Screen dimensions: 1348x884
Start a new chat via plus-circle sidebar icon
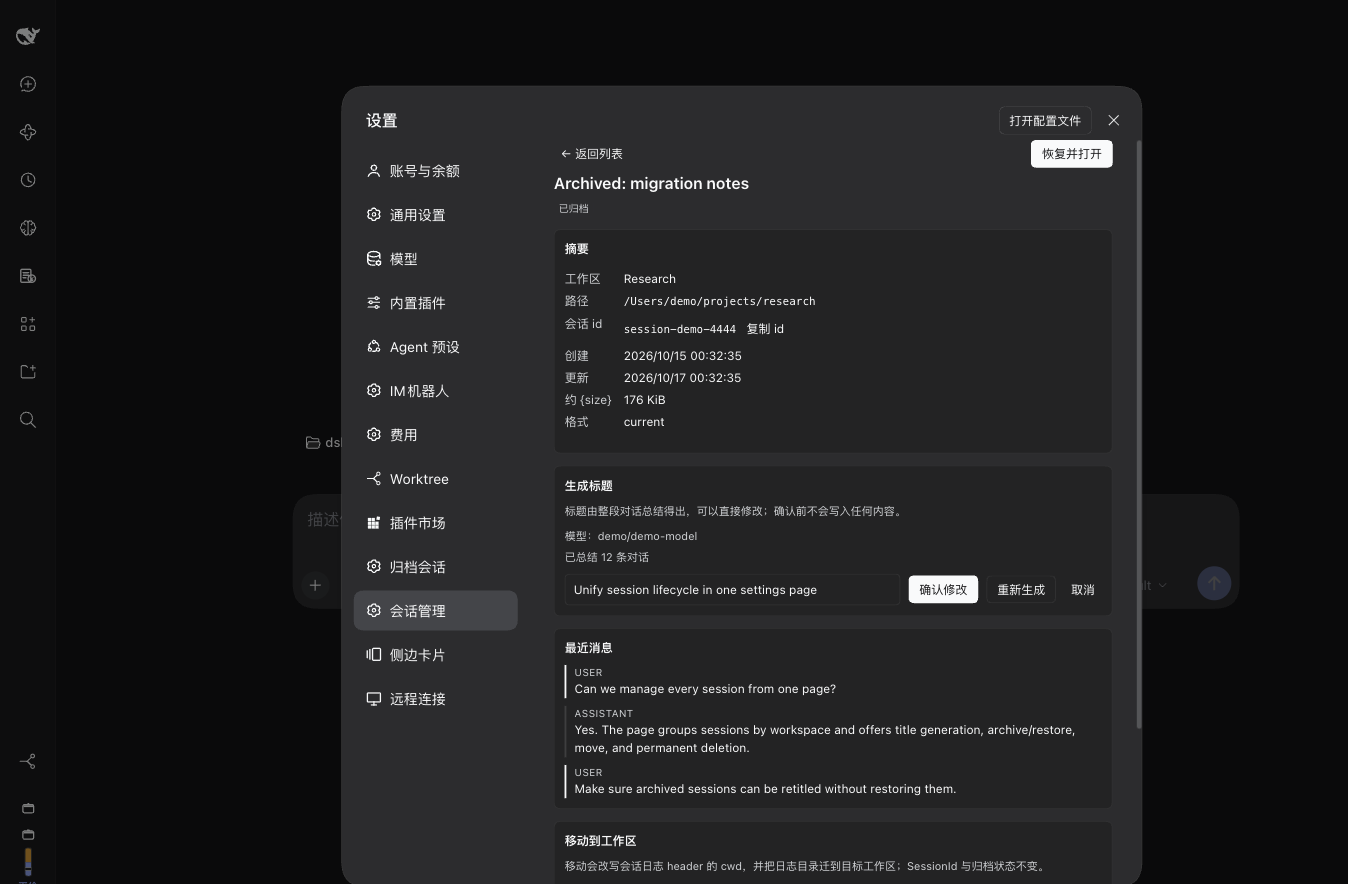click(x=28, y=84)
